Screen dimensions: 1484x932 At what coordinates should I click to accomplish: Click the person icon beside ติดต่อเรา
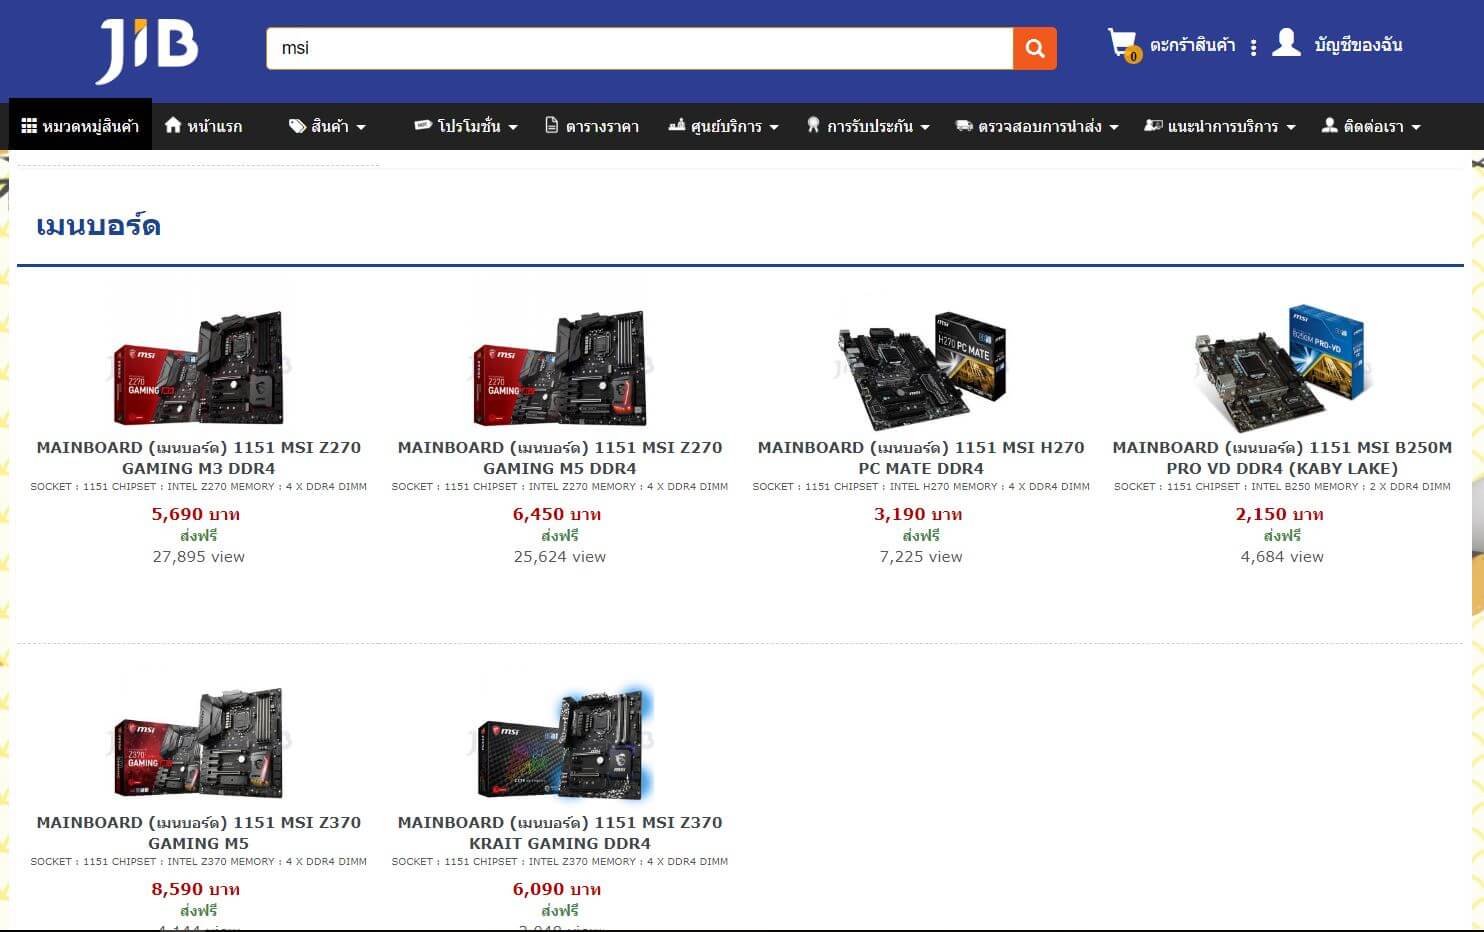[1329, 125]
